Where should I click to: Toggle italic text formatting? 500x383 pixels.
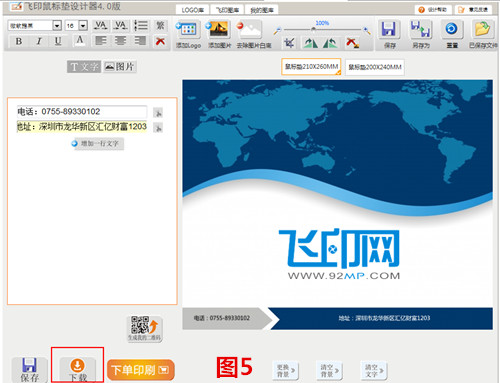pos(39,41)
